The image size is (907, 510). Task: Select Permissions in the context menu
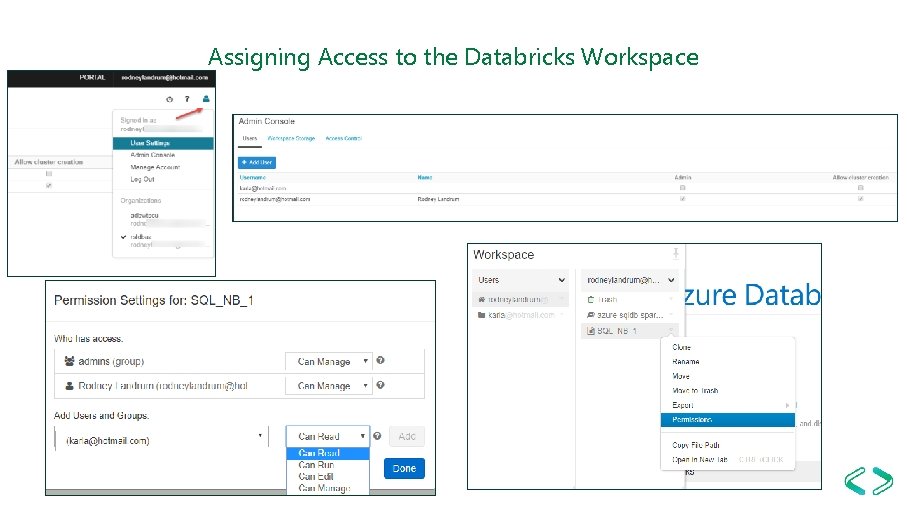(x=728, y=420)
